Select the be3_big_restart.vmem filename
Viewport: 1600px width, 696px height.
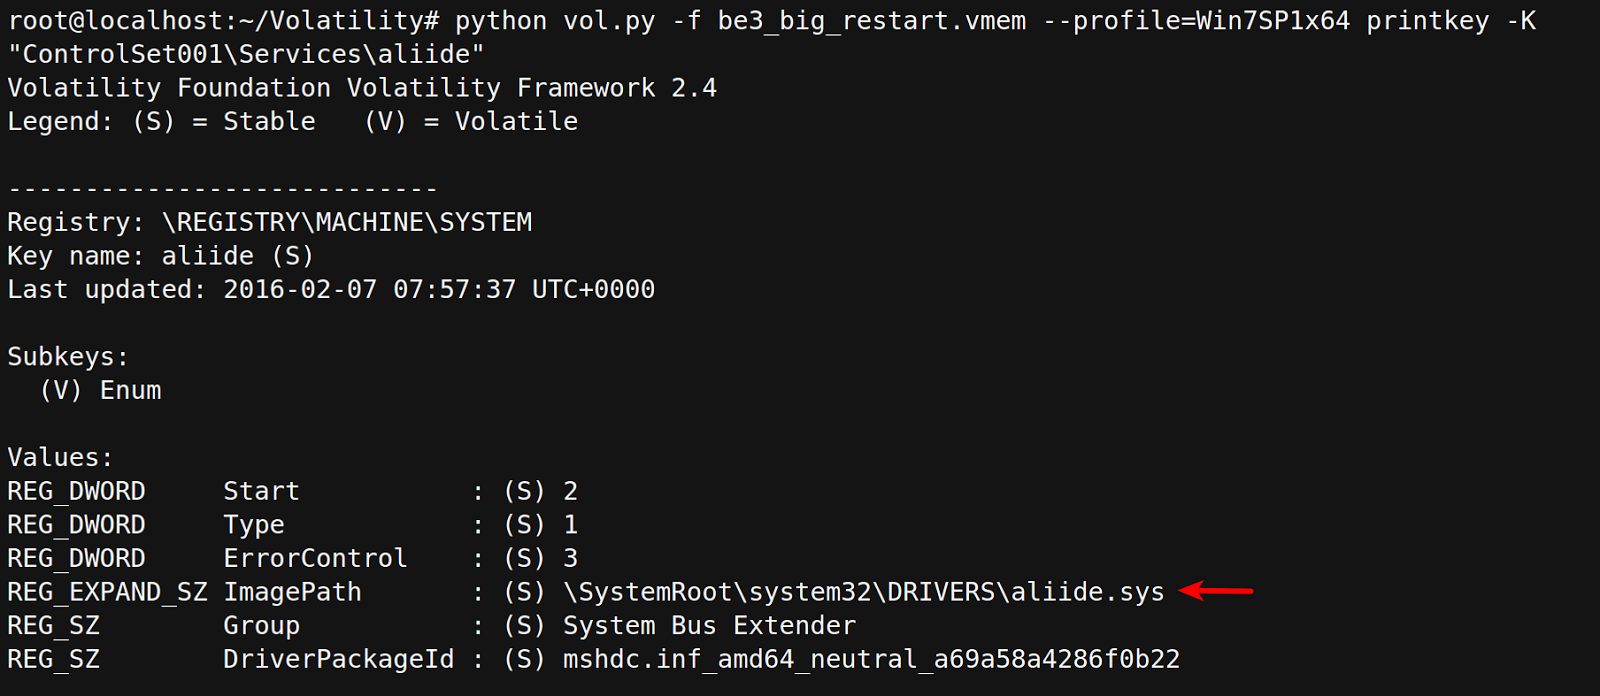[x=871, y=20]
